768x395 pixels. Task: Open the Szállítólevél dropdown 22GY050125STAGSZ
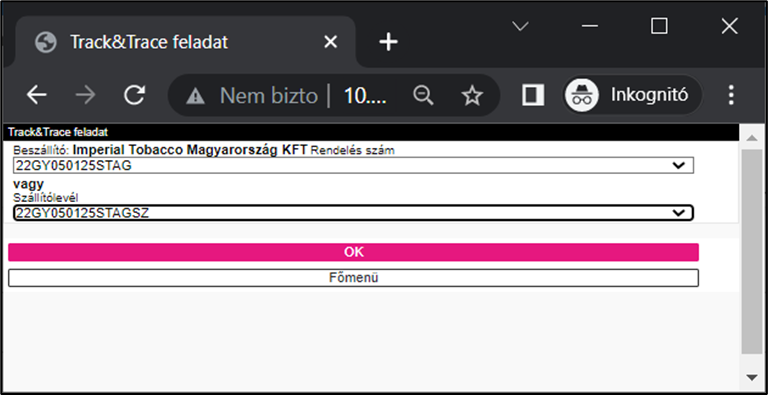point(353,213)
